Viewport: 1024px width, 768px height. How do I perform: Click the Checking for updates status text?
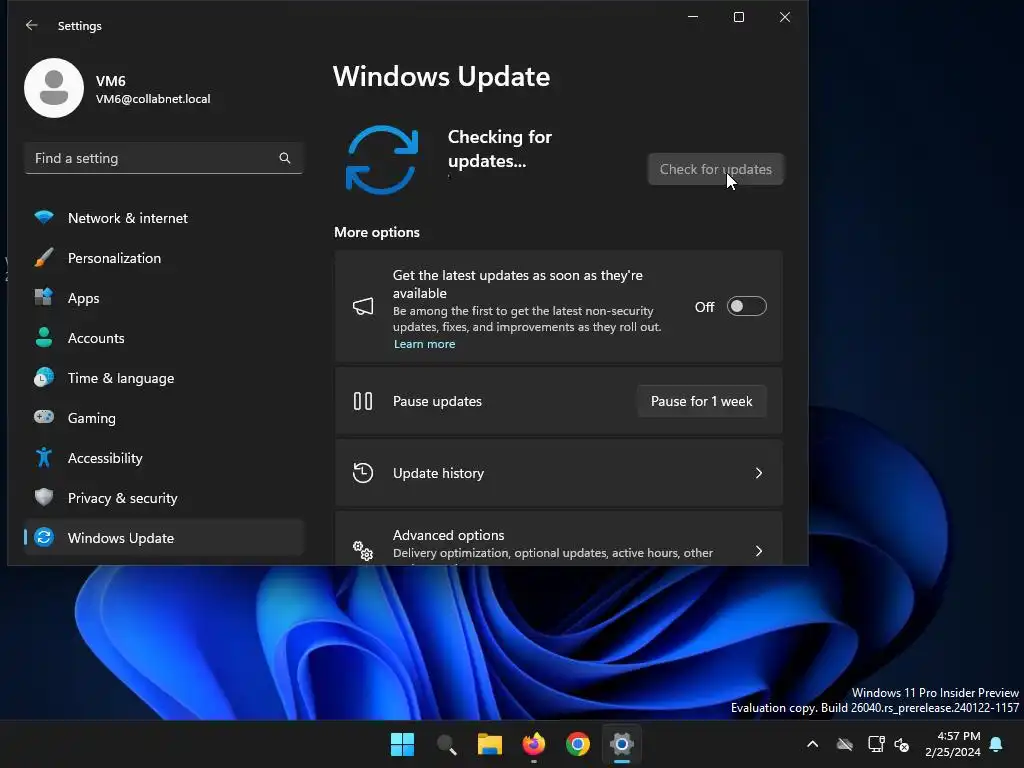point(500,149)
